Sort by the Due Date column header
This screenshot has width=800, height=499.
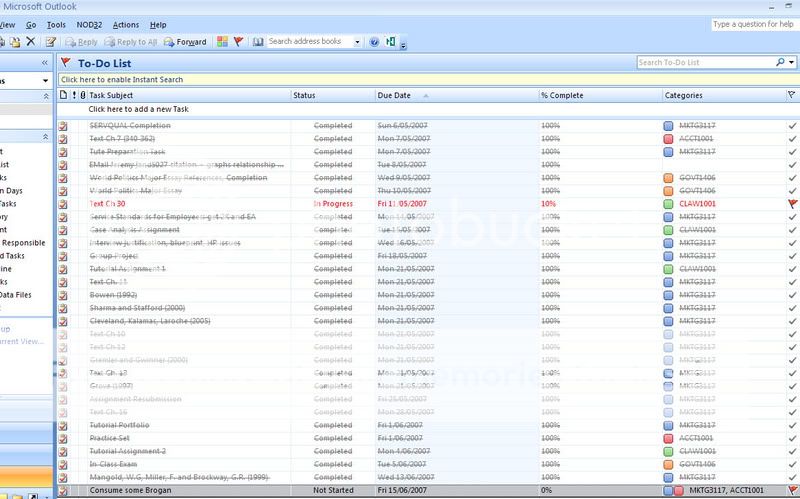coord(457,95)
